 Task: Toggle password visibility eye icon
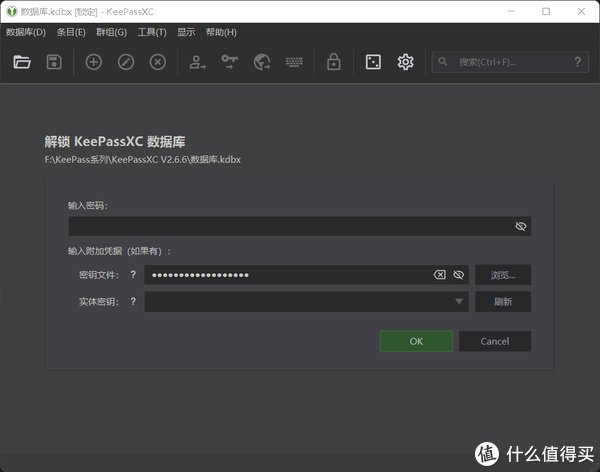pyautogui.click(x=521, y=226)
